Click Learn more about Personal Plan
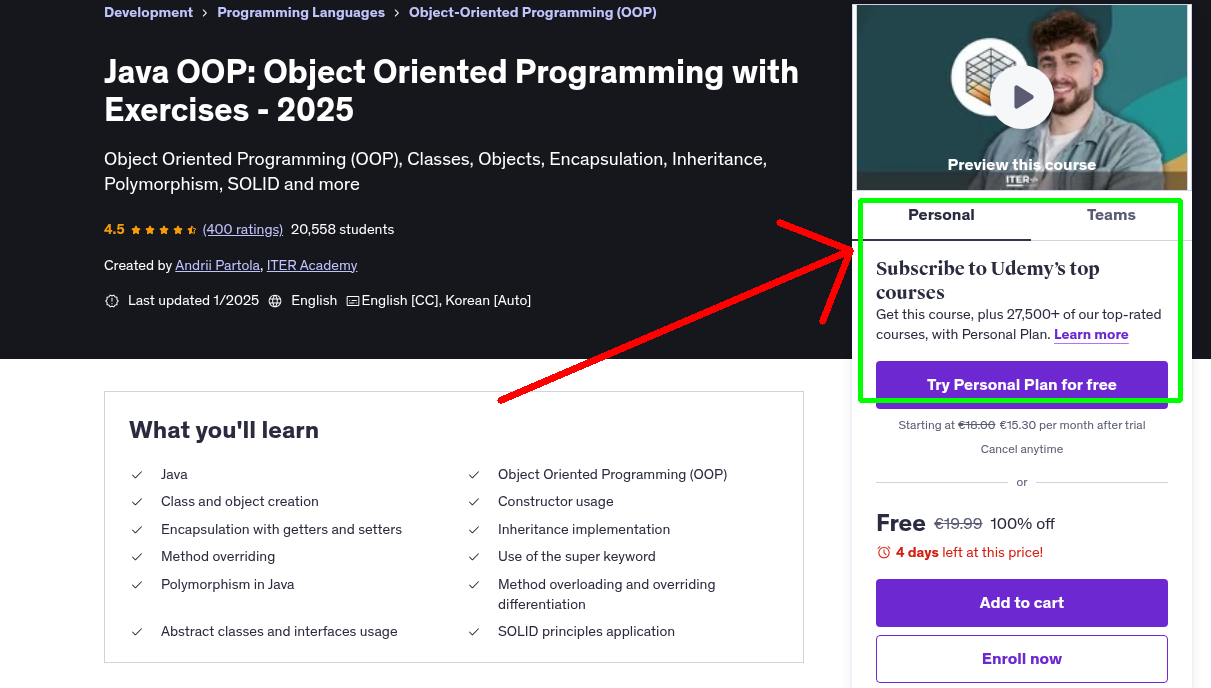 tap(1091, 335)
